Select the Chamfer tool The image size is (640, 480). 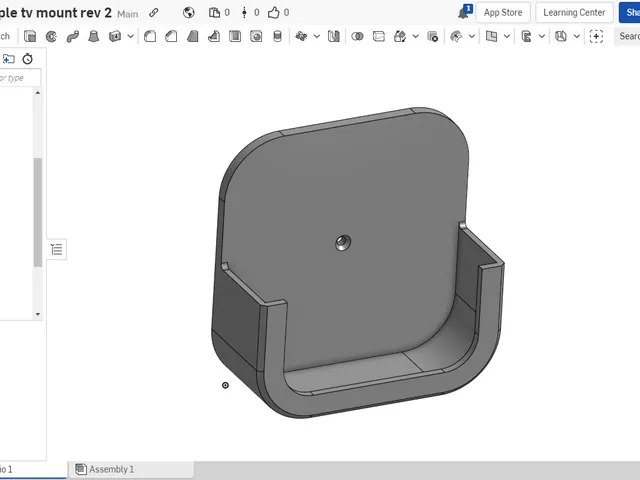pyautogui.click(x=171, y=36)
